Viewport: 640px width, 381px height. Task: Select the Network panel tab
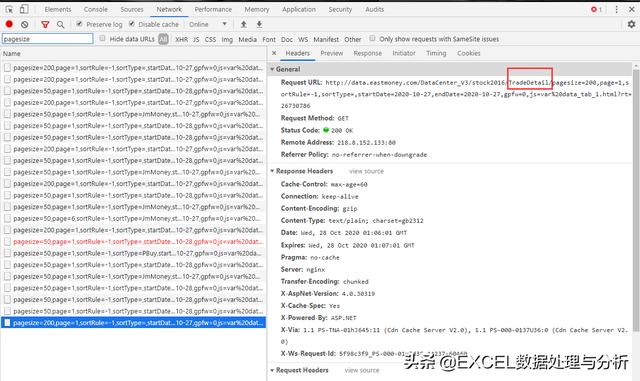(169, 9)
